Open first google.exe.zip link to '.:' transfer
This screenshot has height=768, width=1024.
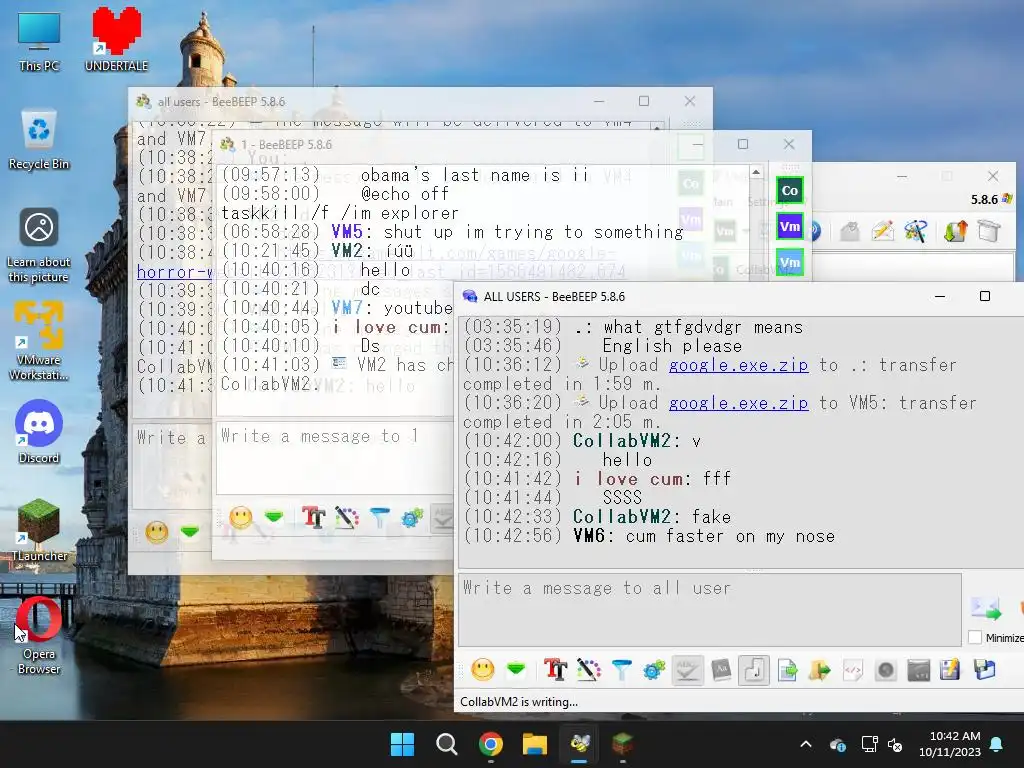coord(739,365)
